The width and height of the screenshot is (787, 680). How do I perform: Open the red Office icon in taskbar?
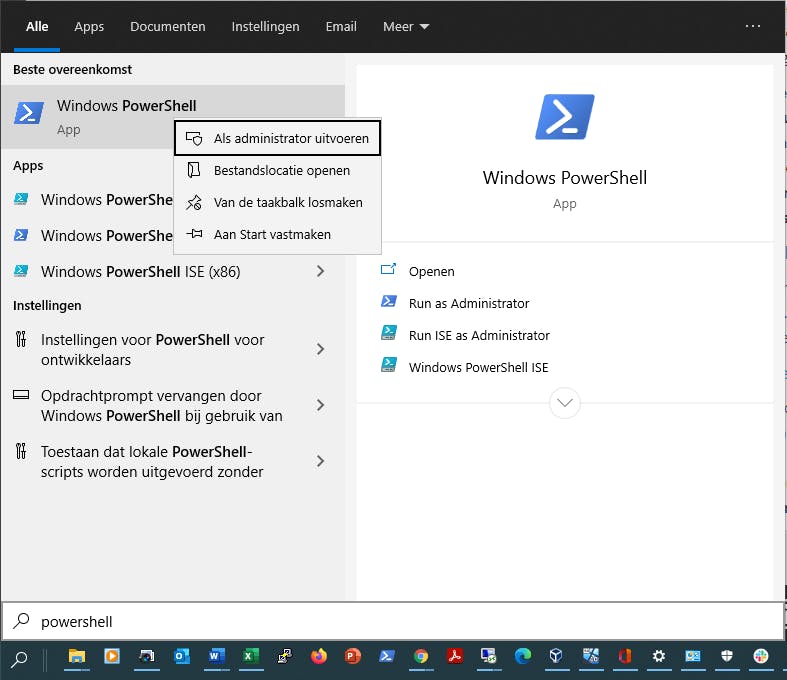point(625,656)
